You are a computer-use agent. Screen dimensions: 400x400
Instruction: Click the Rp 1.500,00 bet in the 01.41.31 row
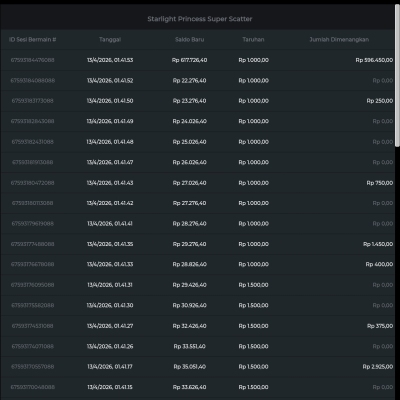coord(253,285)
